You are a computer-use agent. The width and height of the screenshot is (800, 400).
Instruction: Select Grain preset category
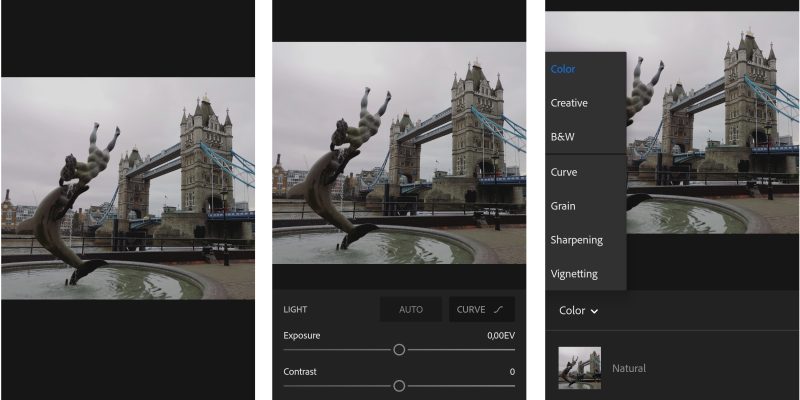[563, 206]
